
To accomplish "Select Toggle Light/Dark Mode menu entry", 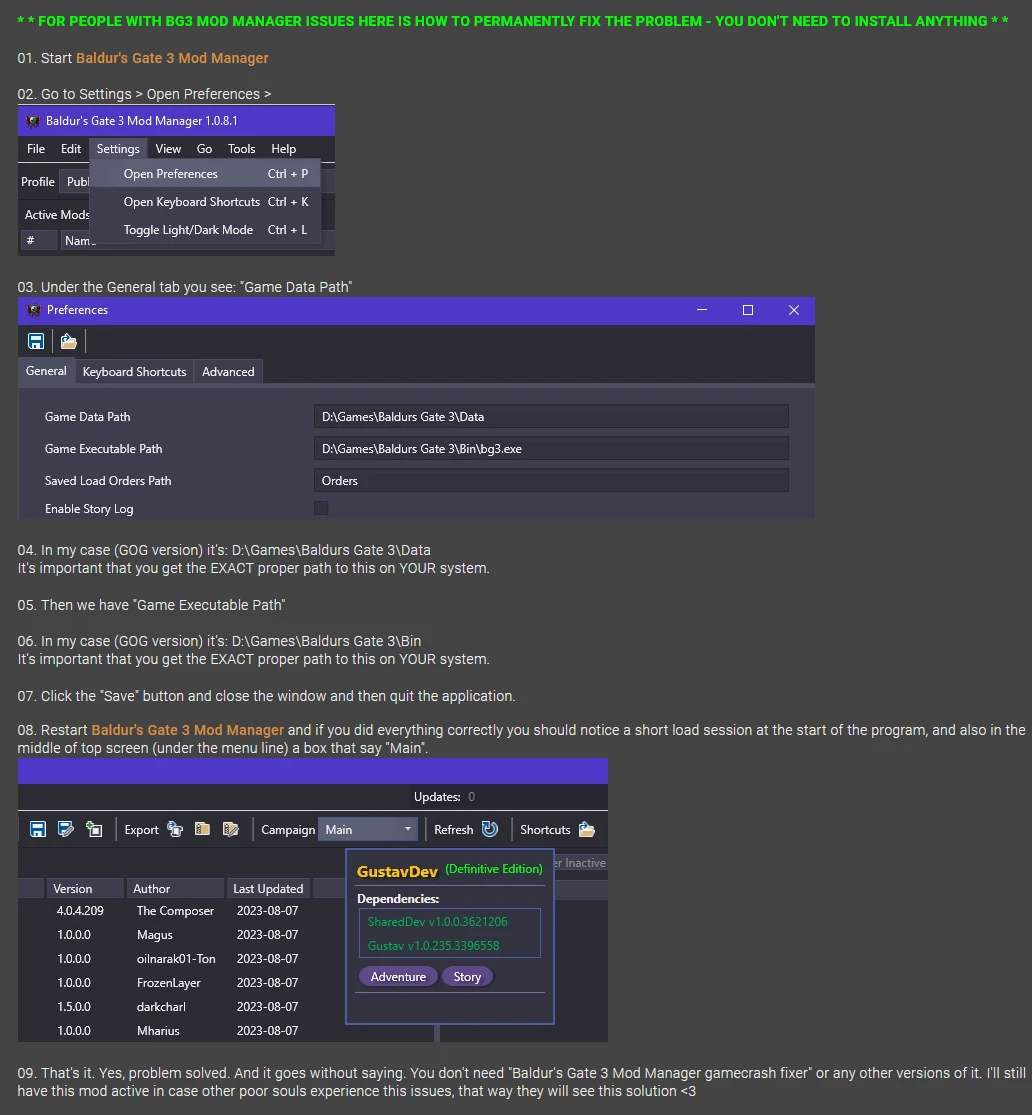I will click(188, 230).
